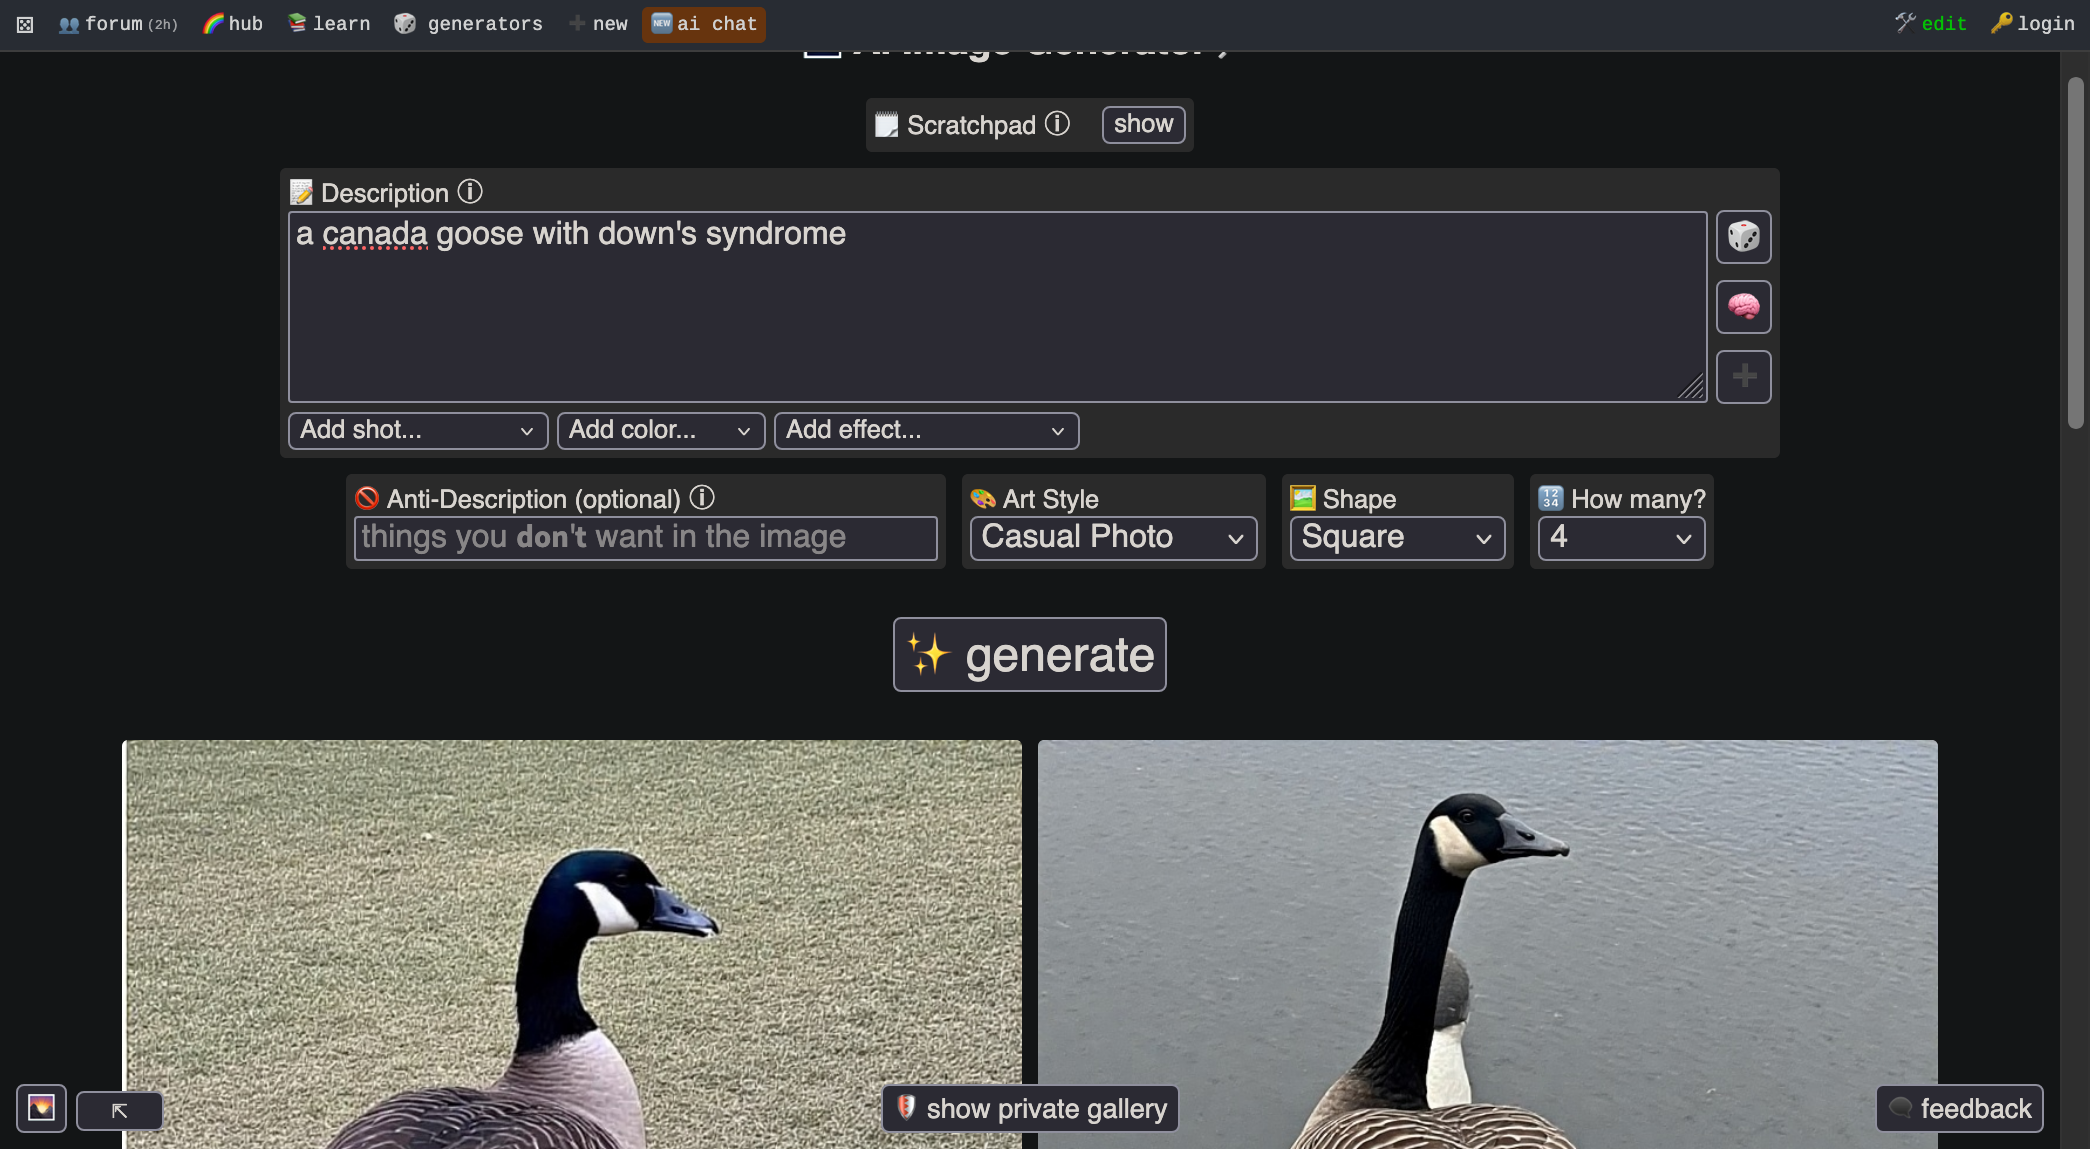Image resolution: width=2090 pixels, height=1150 pixels.
Task: Open the forum nav item
Action: pyautogui.click(x=118, y=23)
